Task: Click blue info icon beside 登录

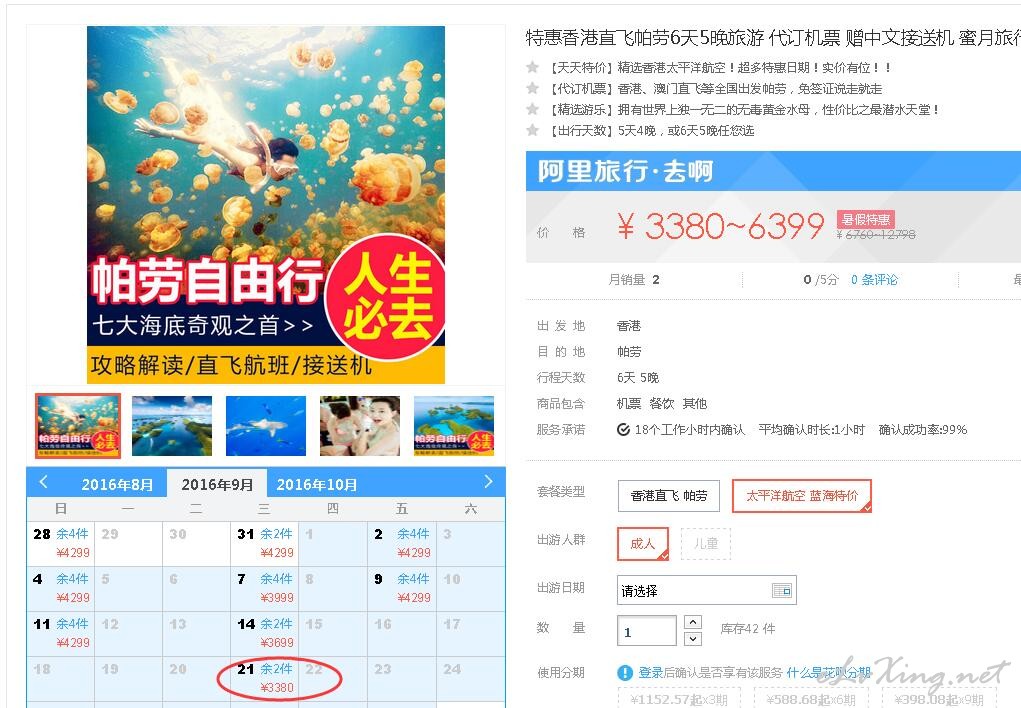Action: [624, 672]
